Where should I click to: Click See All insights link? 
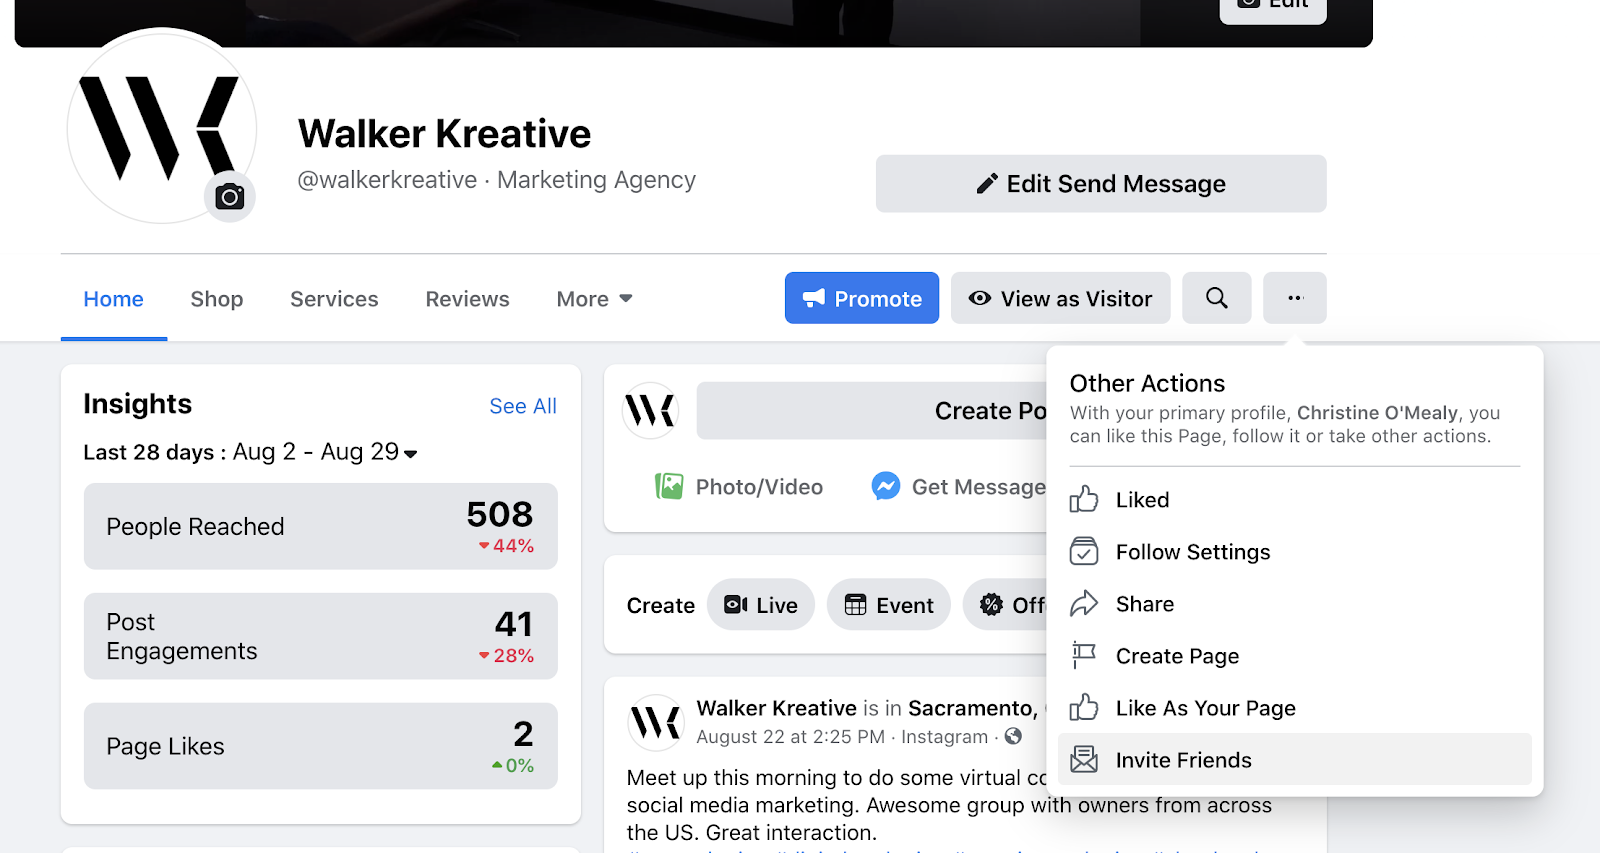pos(523,406)
